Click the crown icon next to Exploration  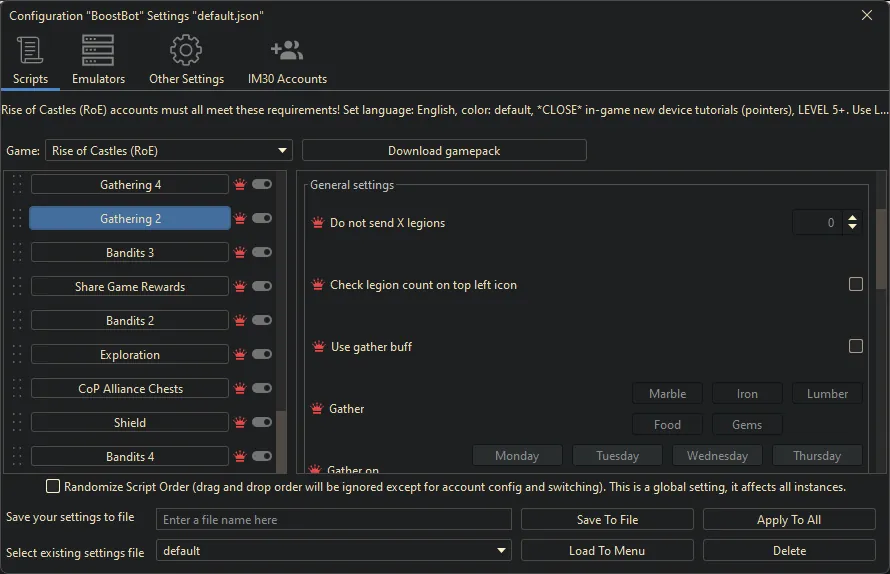pos(240,355)
